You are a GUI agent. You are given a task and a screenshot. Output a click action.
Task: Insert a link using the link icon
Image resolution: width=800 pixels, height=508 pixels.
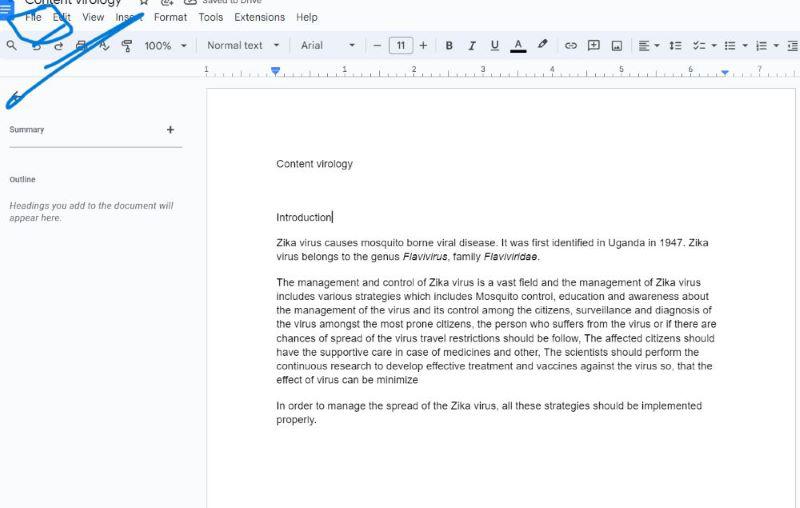tap(570, 46)
